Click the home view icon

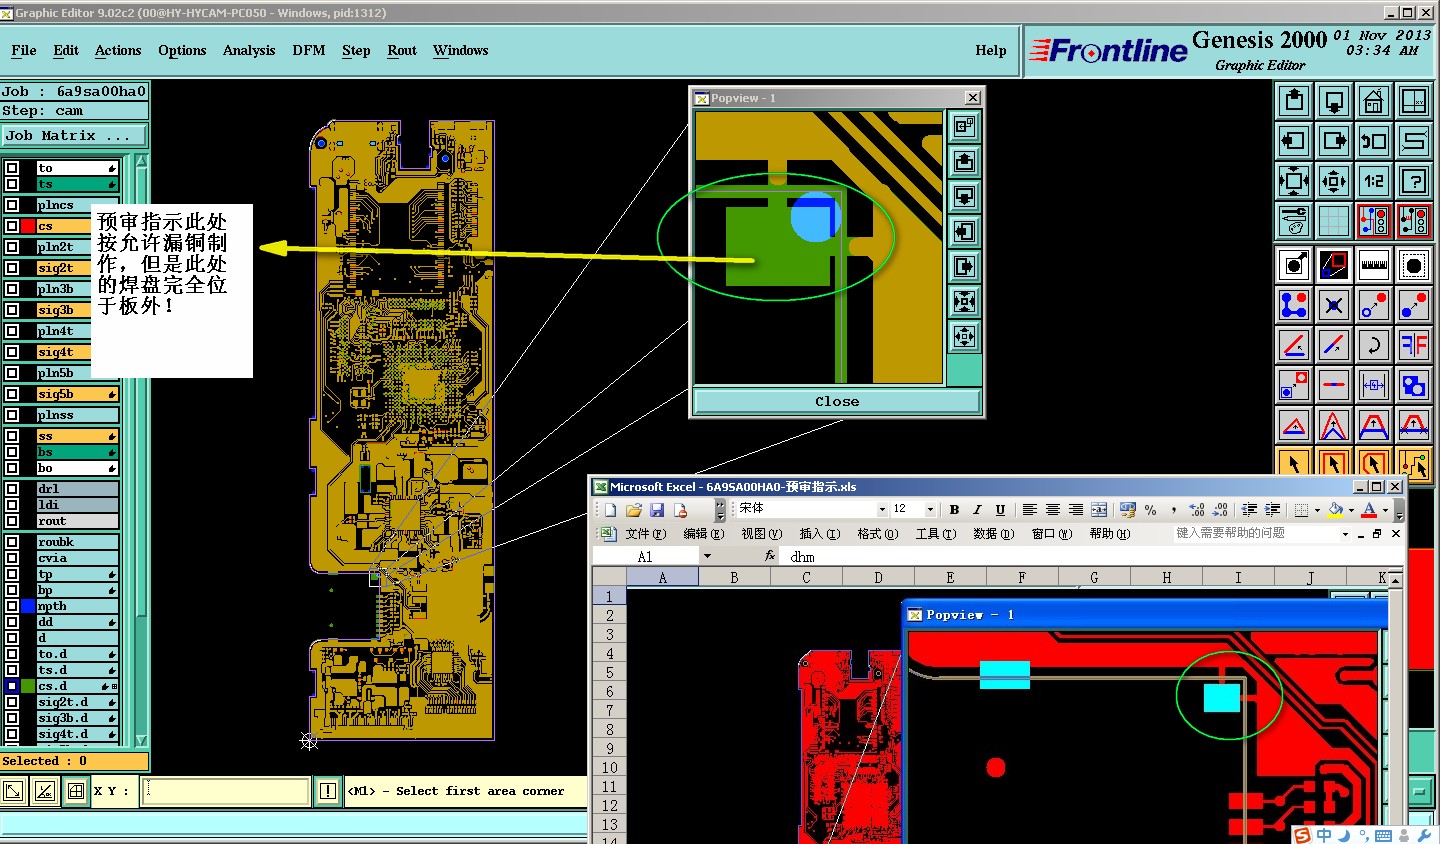point(1374,101)
